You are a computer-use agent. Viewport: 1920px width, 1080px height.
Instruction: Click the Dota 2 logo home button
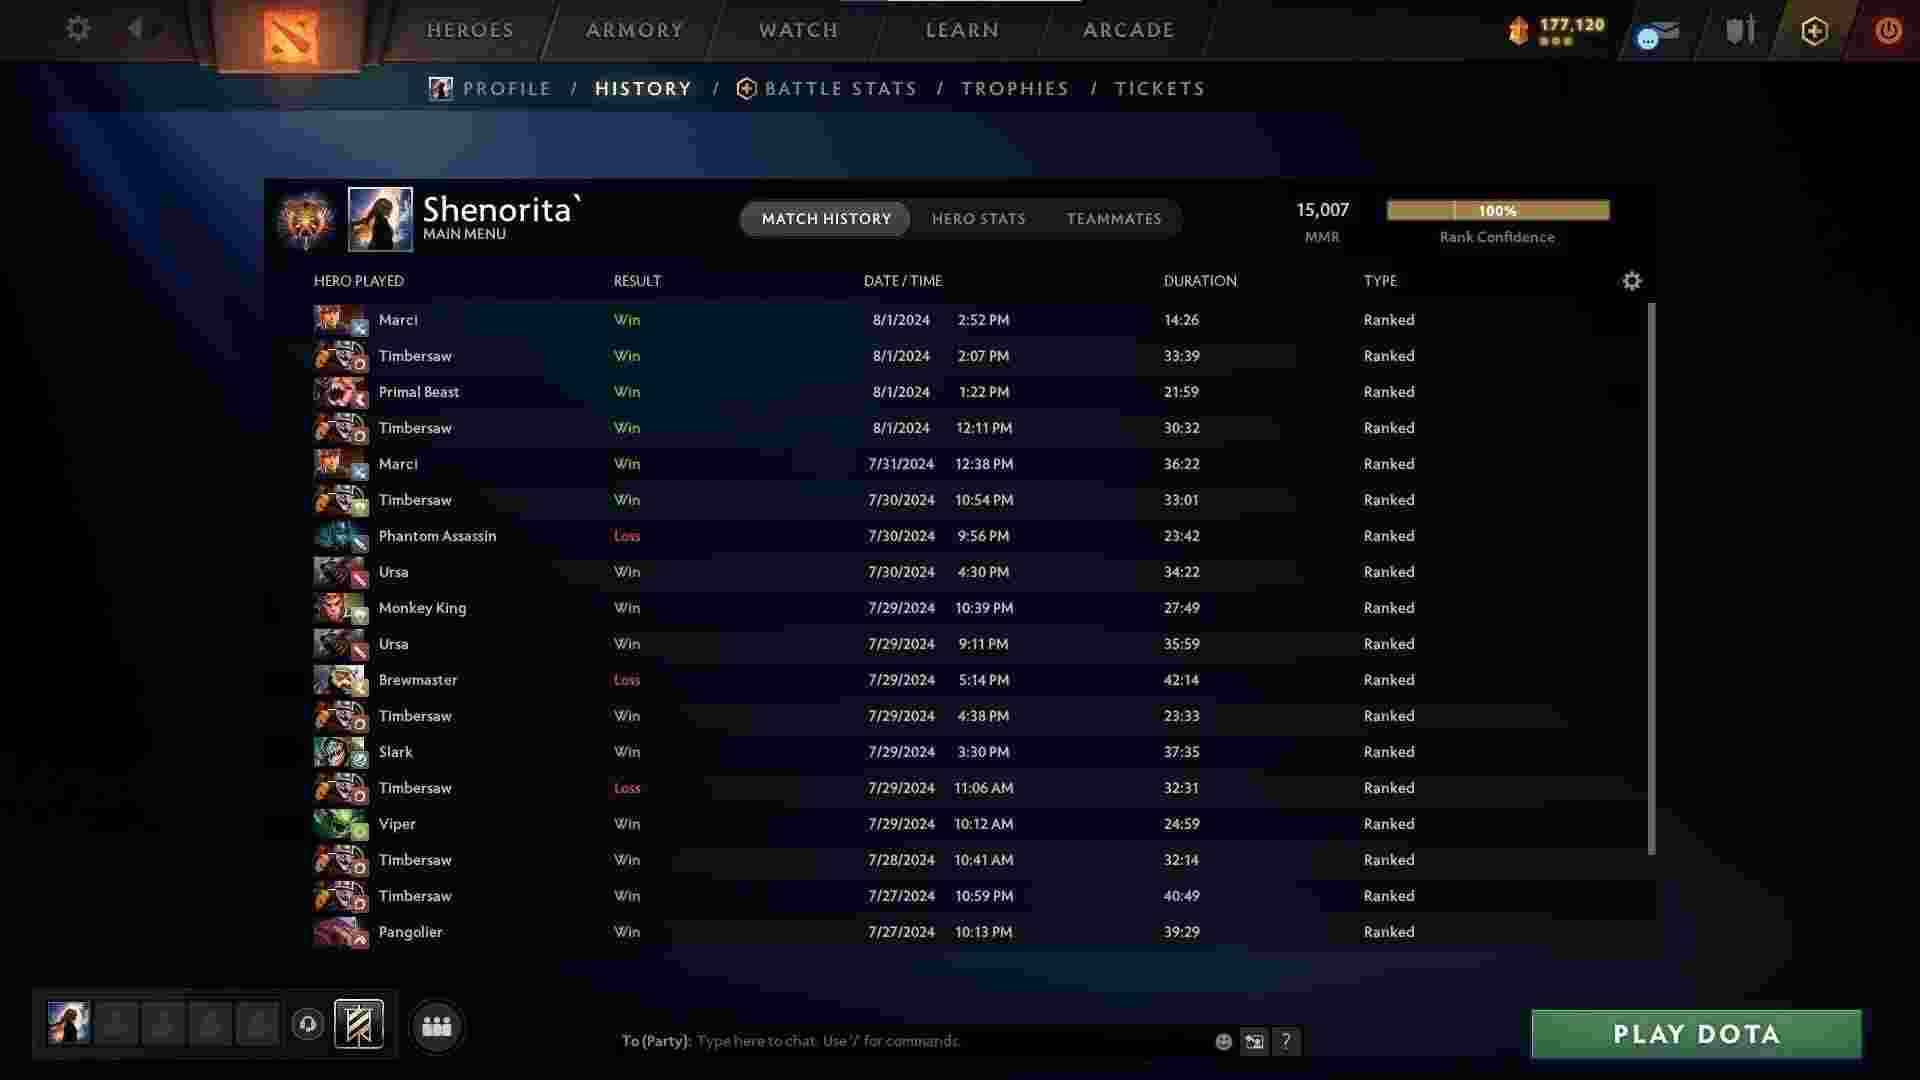tap(290, 36)
